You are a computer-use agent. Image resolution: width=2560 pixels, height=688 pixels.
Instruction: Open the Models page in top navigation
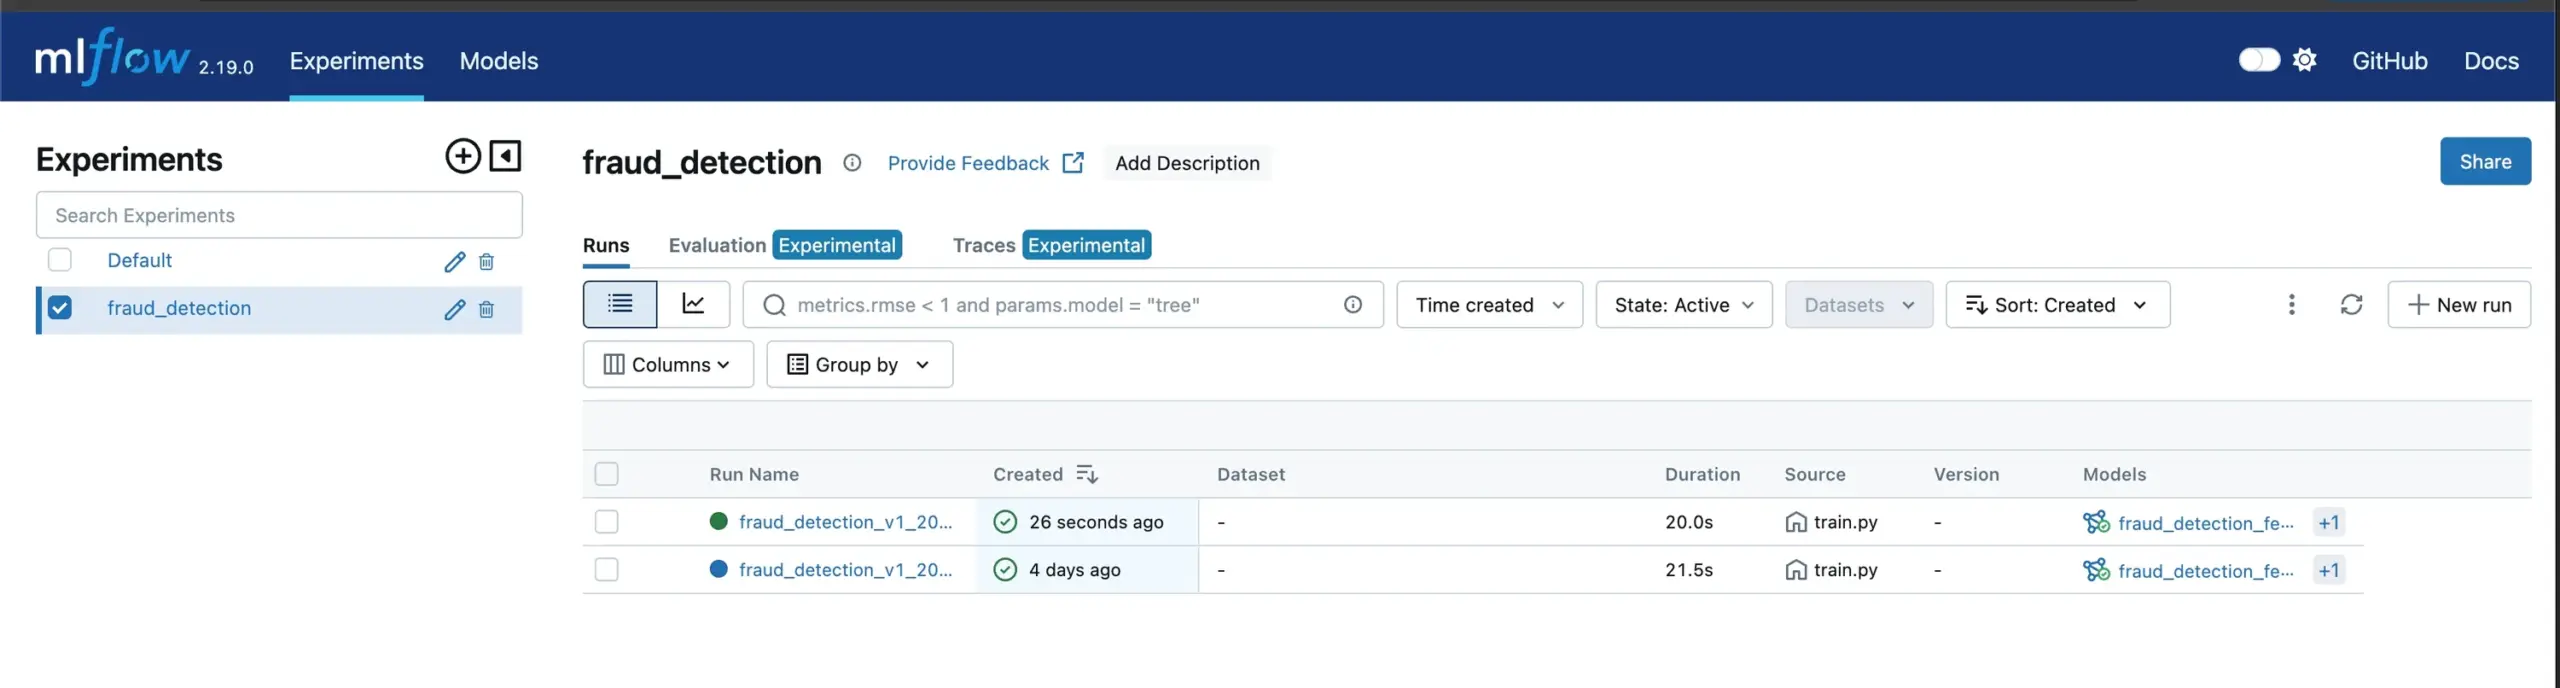(x=498, y=61)
